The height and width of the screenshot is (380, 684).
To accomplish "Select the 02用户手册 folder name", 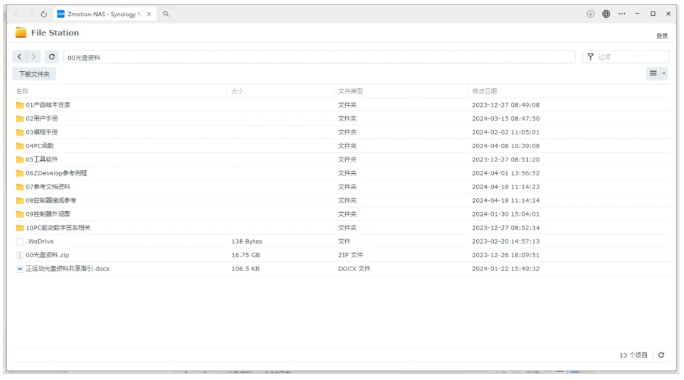I will (41, 118).
